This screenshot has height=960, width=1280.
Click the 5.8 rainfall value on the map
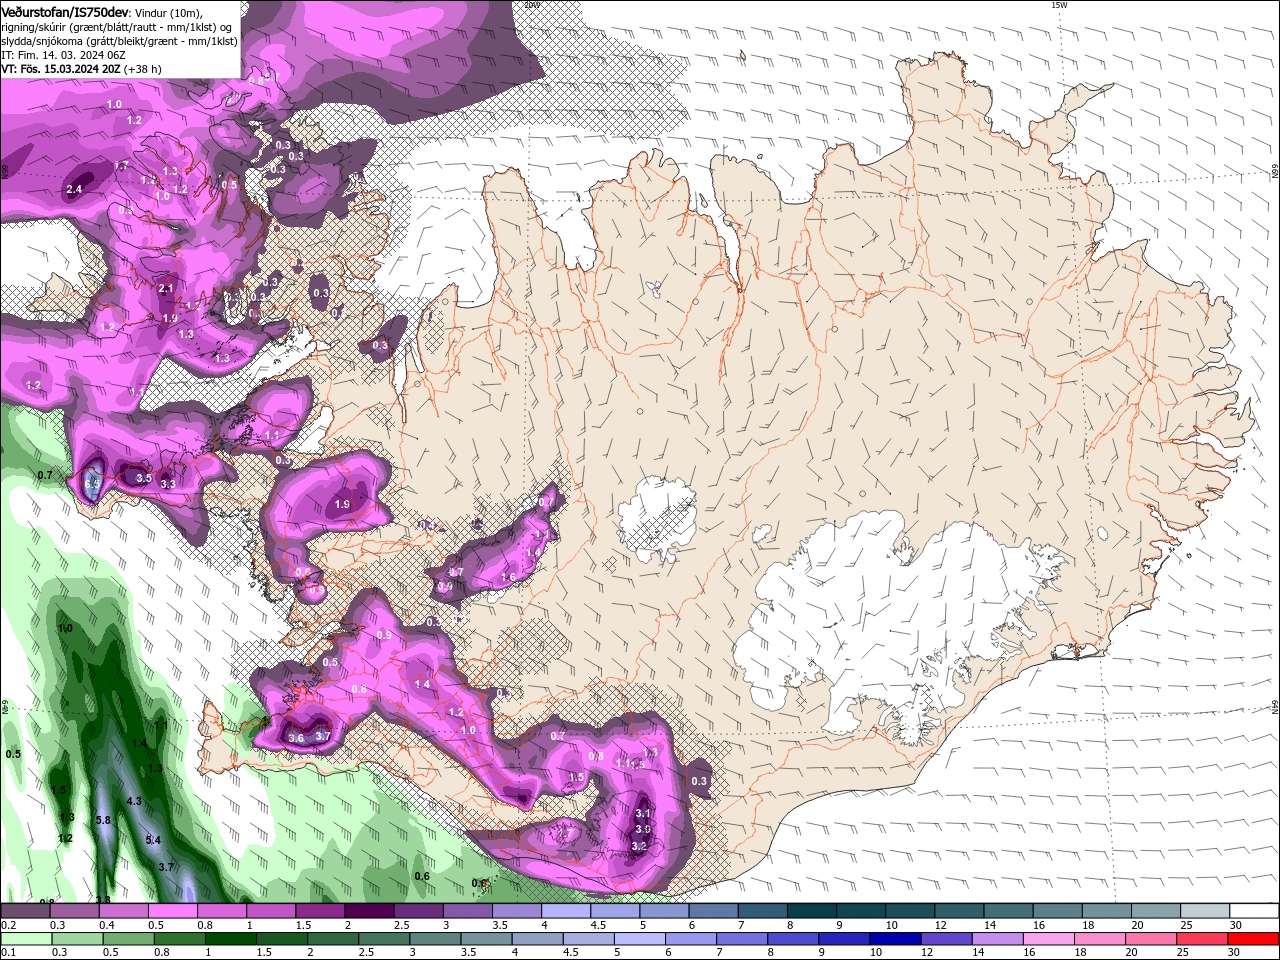[x=102, y=820]
